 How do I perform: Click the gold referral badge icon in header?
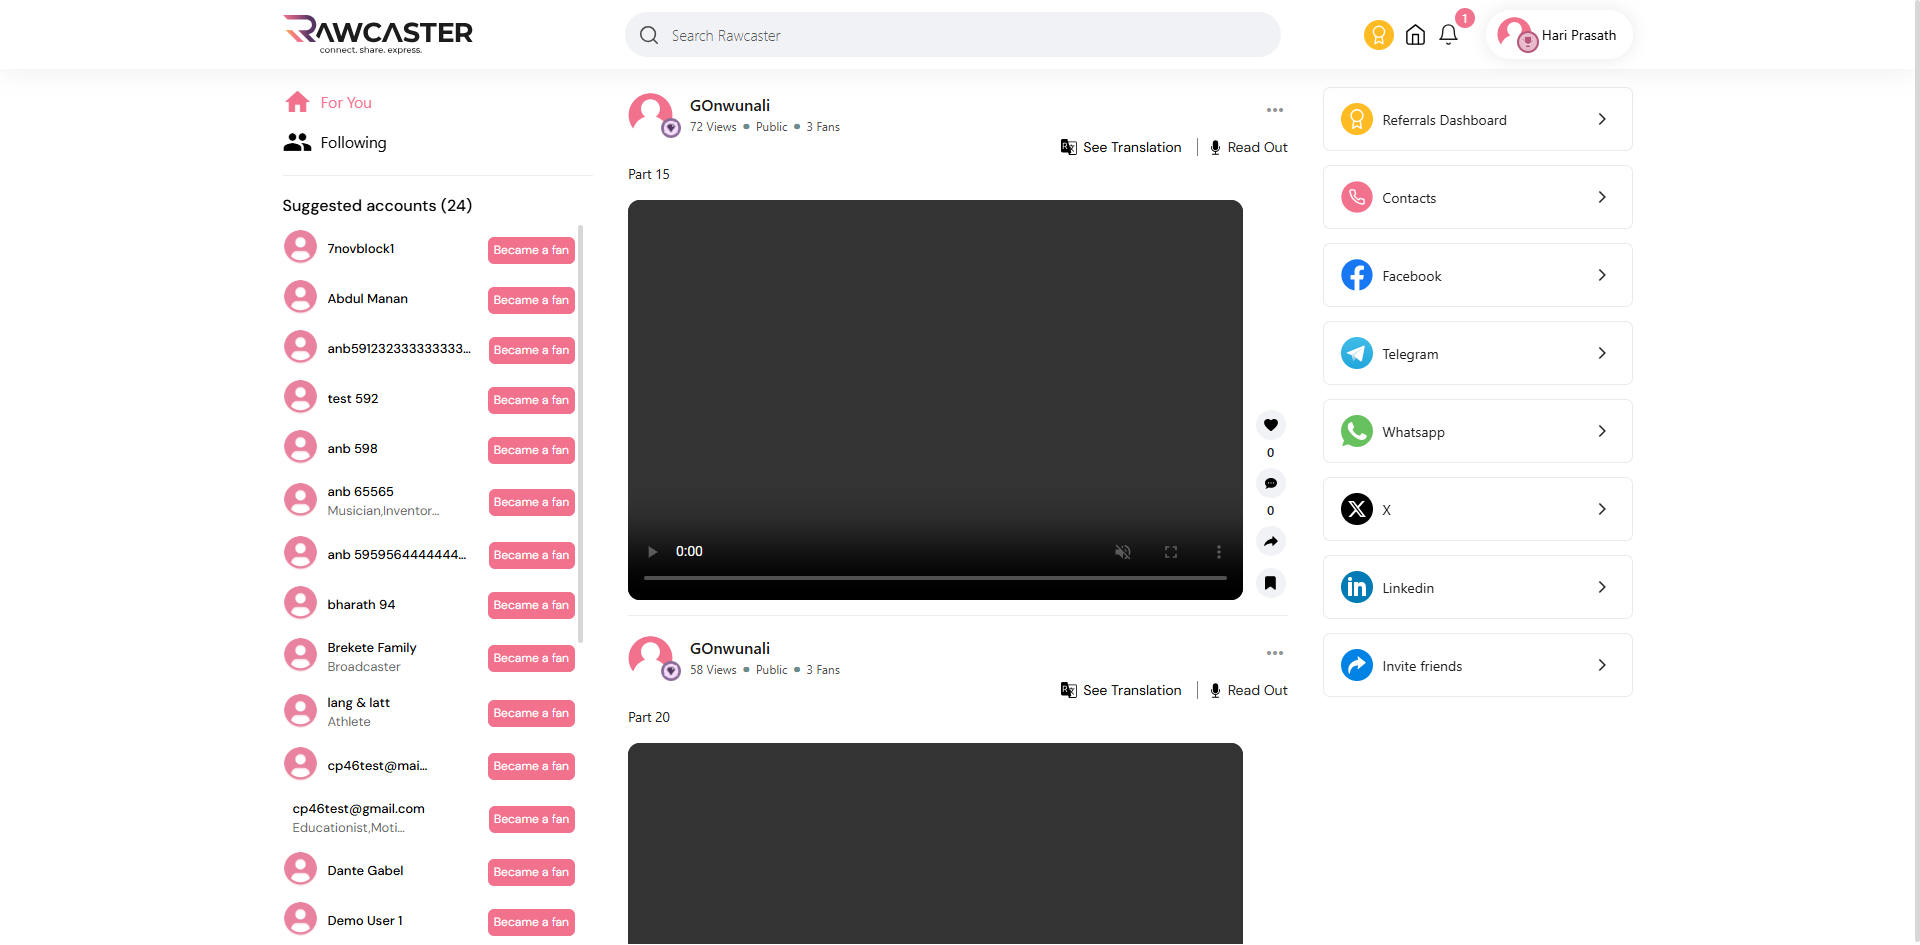(x=1378, y=35)
